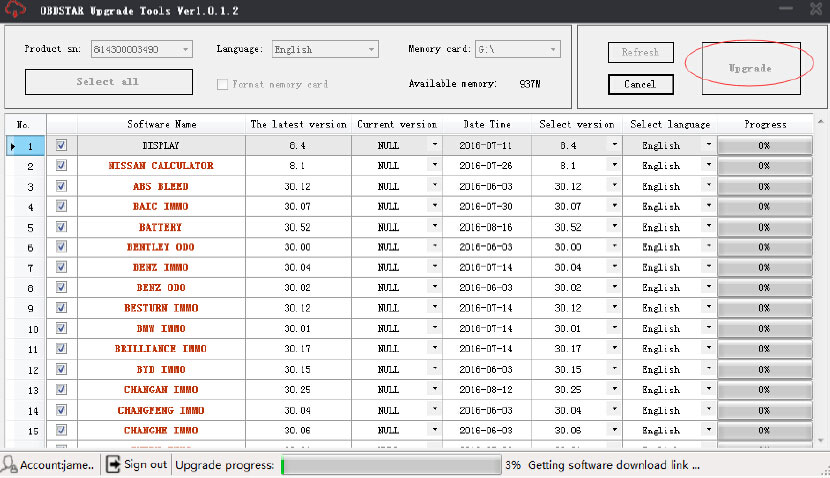This screenshot has height=478, width=830.
Task: Uncheck the BESTURN IMMO checkbox
Action: point(61,308)
